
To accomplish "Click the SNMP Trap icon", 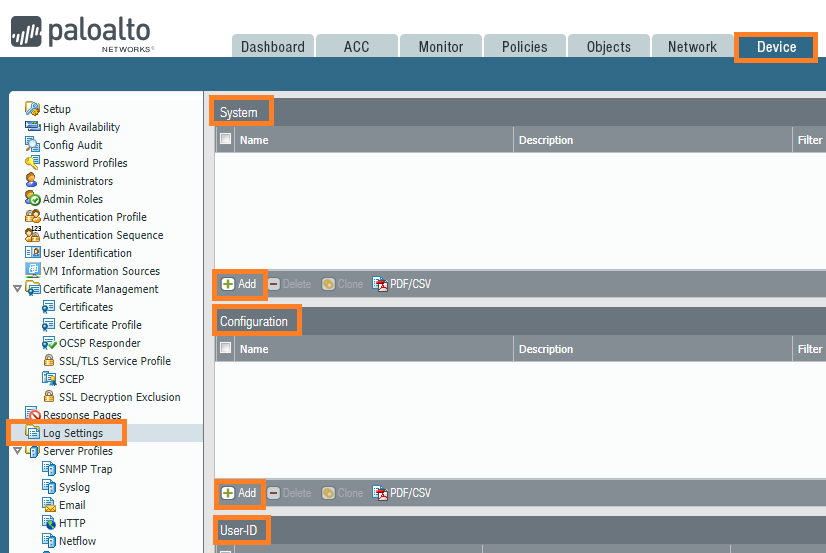I will point(48,469).
